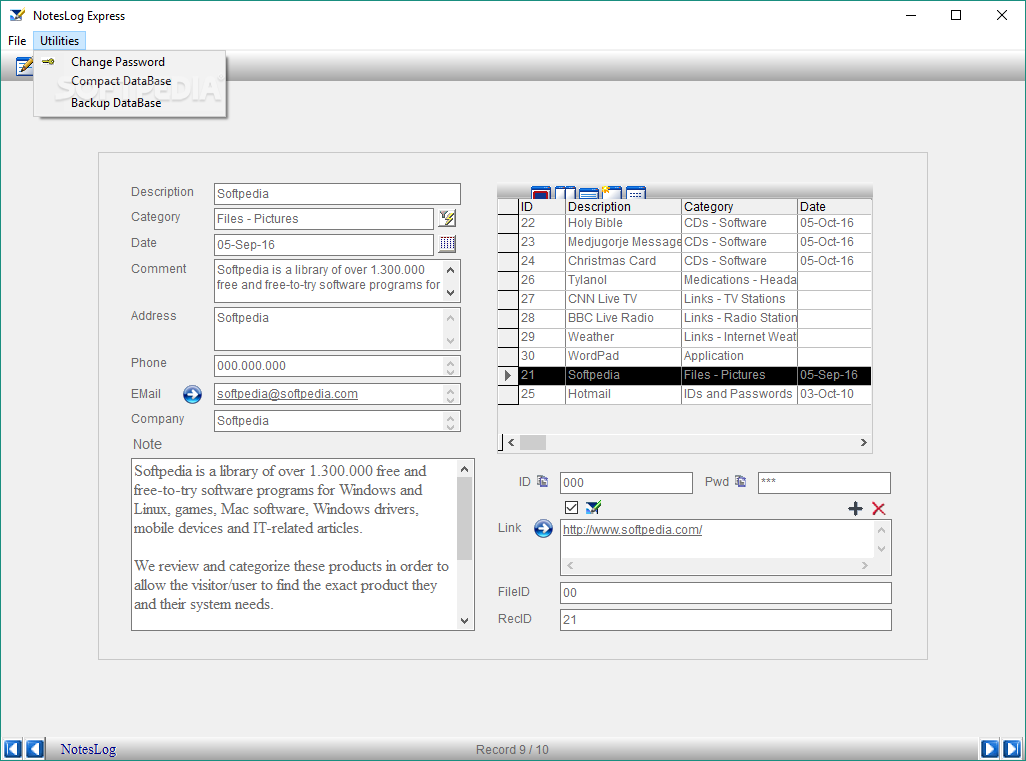Click the Note box vertical scrollbar thumb
Image resolution: width=1026 pixels, height=761 pixels.
tap(465, 518)
